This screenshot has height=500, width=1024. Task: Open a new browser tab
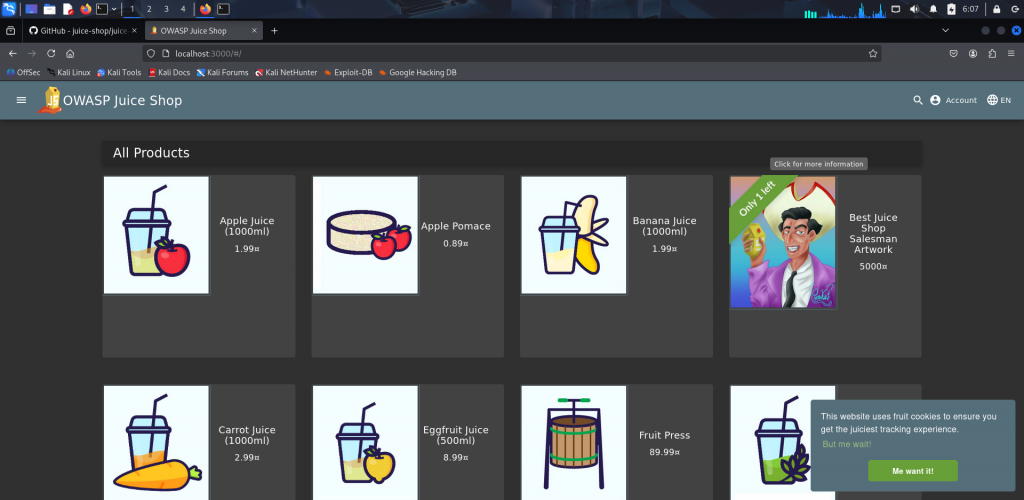point(274,31)
